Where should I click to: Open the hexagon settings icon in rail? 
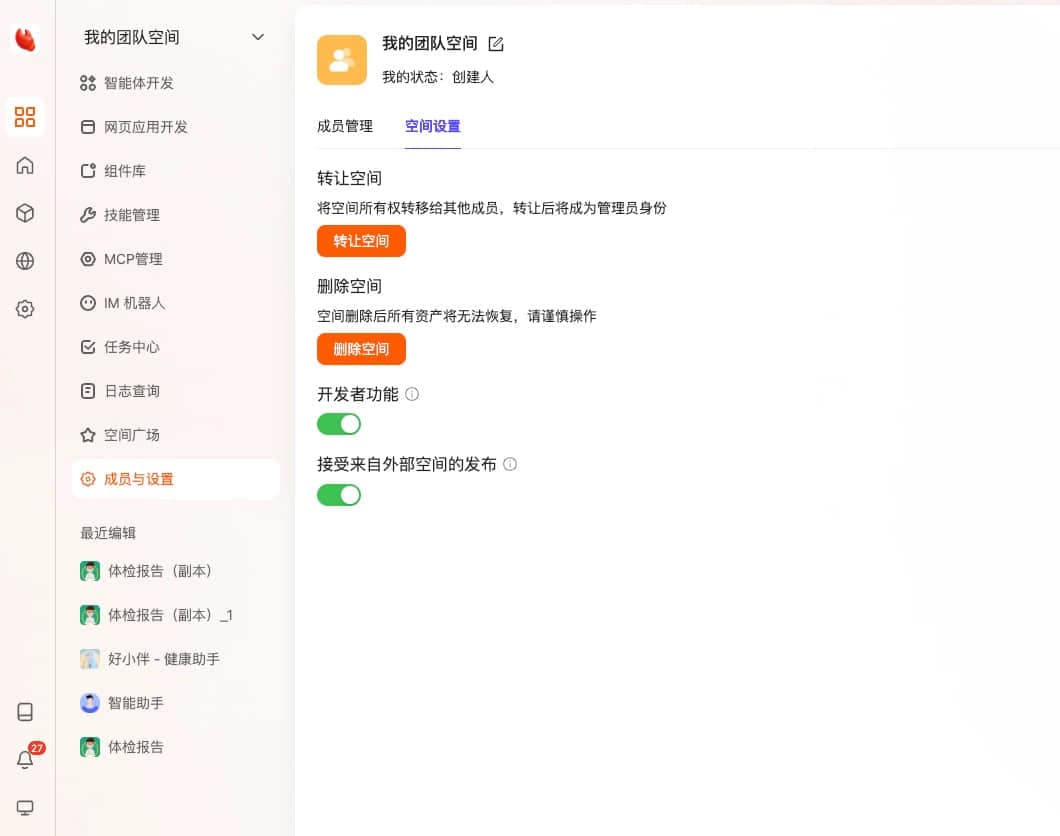(x=25, y=309)
